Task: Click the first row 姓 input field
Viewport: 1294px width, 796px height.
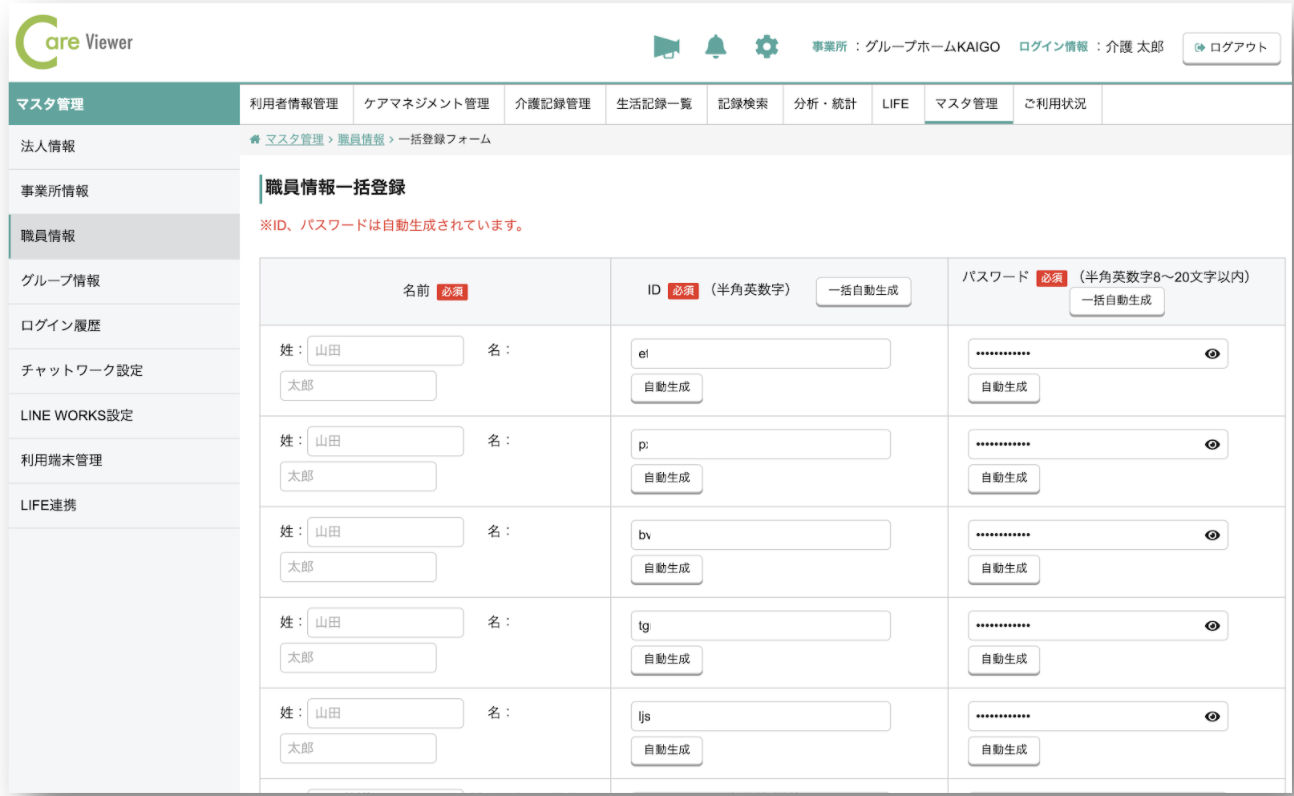Action: point(386,350)
